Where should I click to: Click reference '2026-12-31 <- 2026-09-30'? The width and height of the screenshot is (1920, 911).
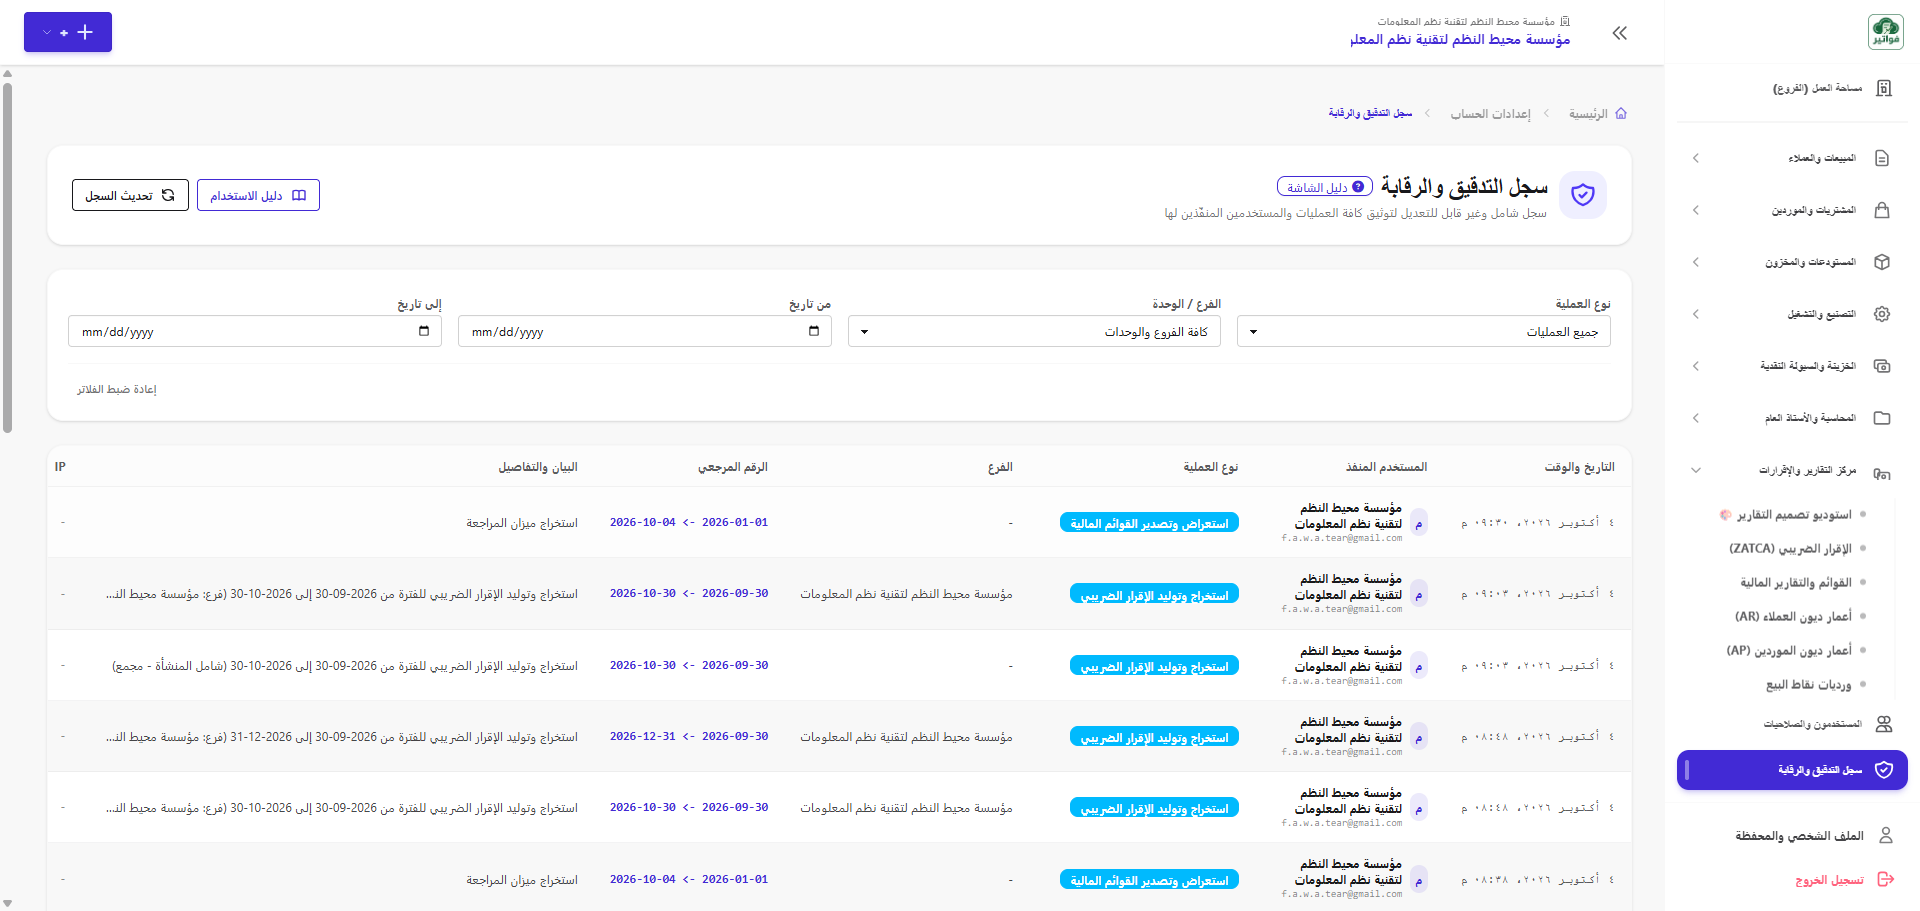point(689,736)
